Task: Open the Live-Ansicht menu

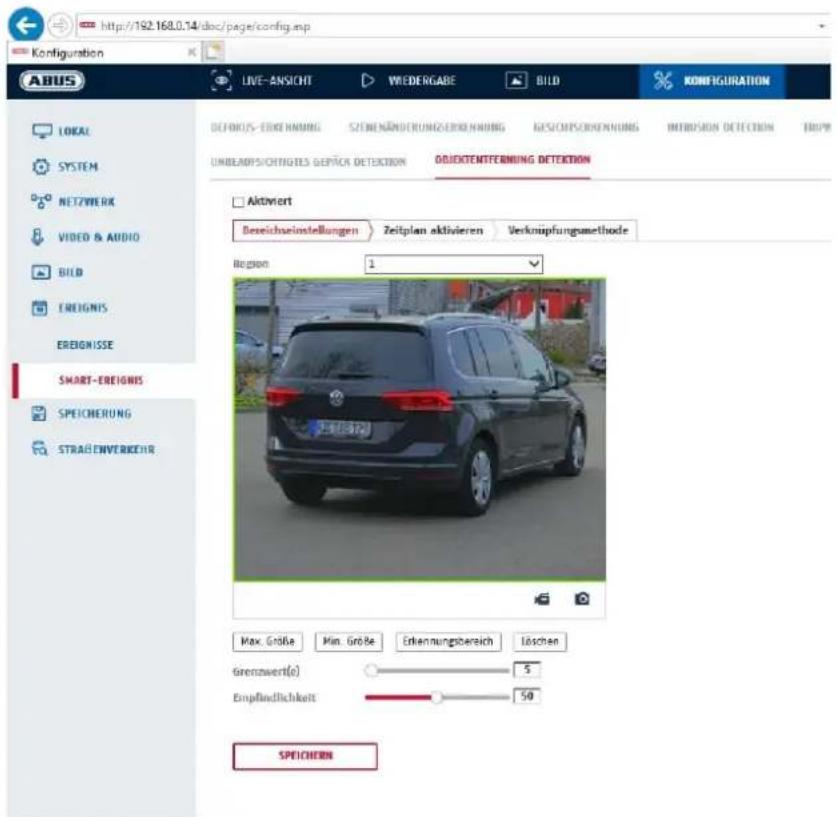Action: click(x=262, y=81)
